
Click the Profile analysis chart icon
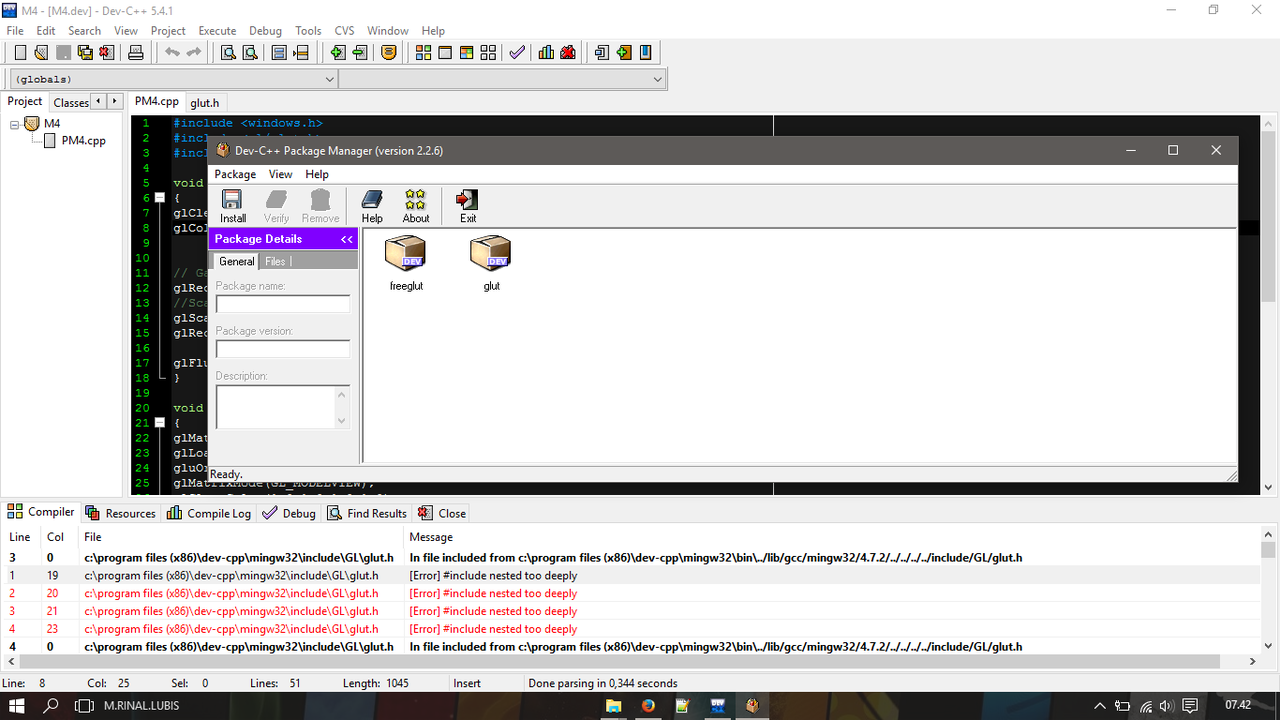coord(546,53)
